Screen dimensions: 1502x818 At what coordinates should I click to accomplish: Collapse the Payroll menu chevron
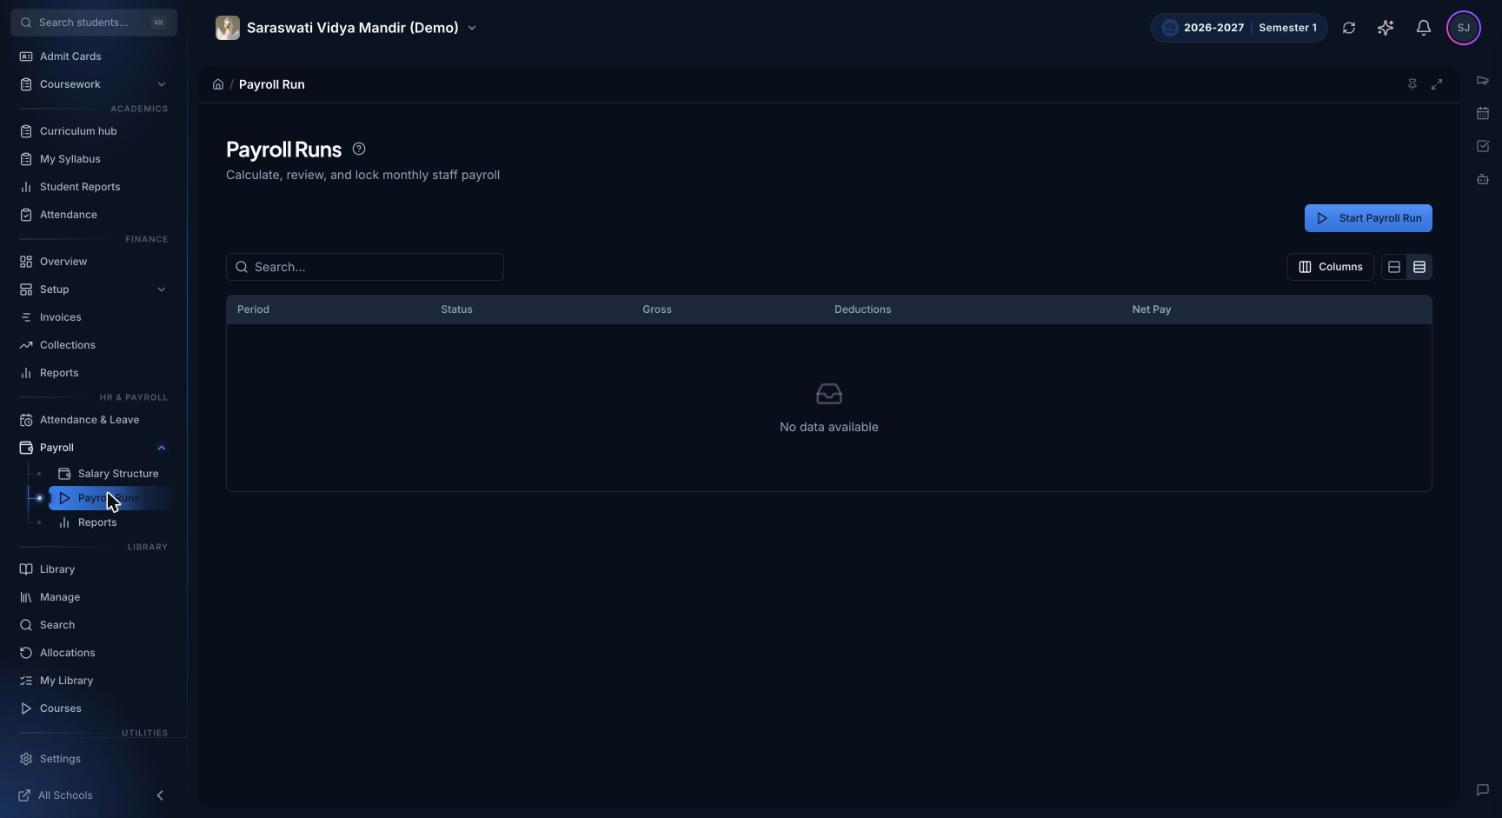point(162,448)
